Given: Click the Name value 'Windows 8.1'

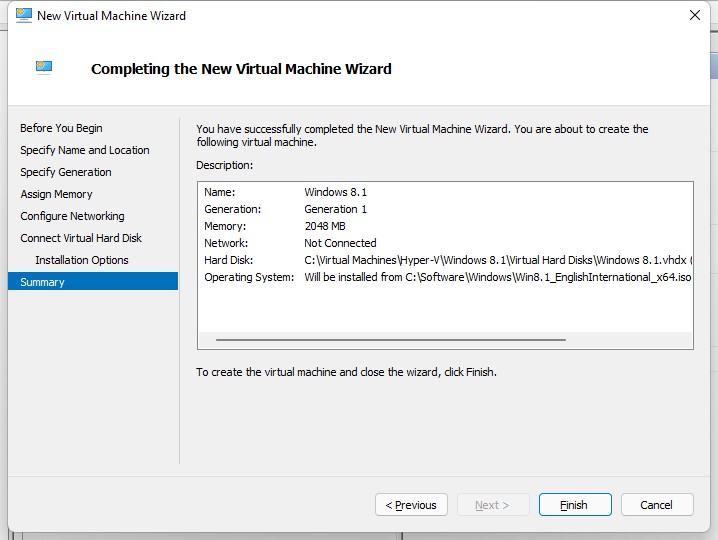Looking at the screenshot, I should point(336,192).
